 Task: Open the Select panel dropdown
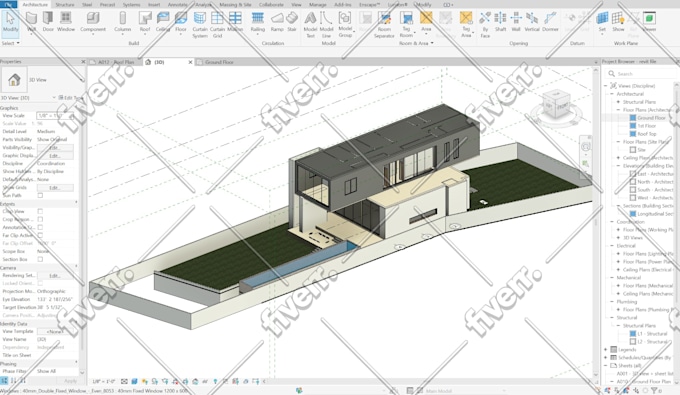10,43
